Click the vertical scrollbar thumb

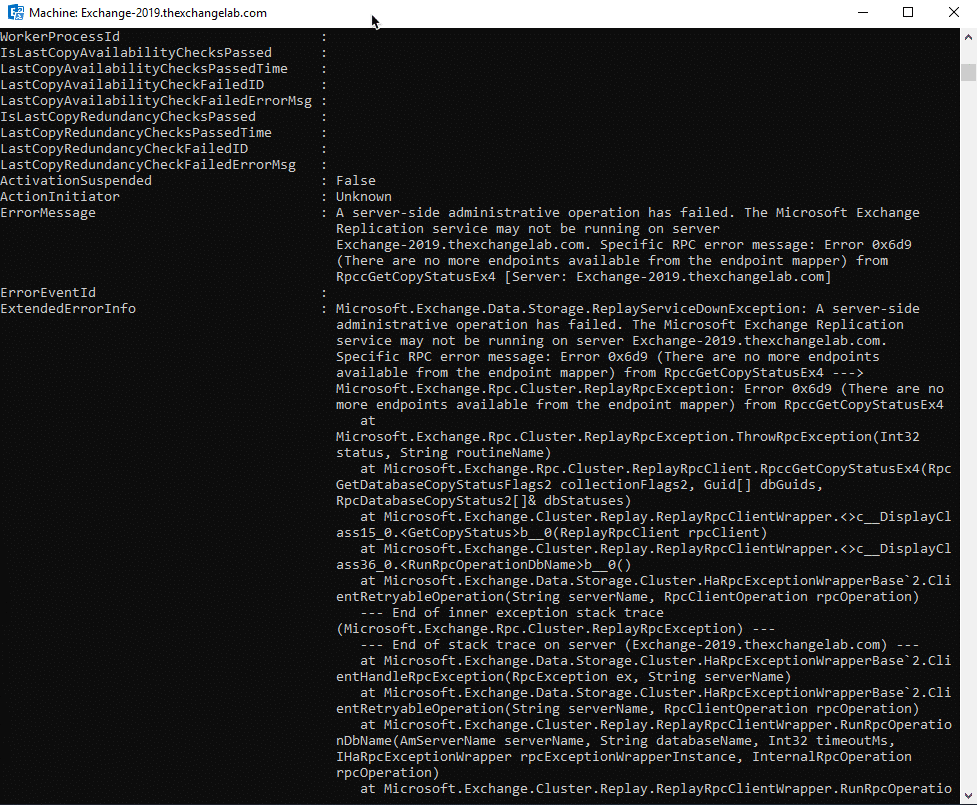pos(968,72)
